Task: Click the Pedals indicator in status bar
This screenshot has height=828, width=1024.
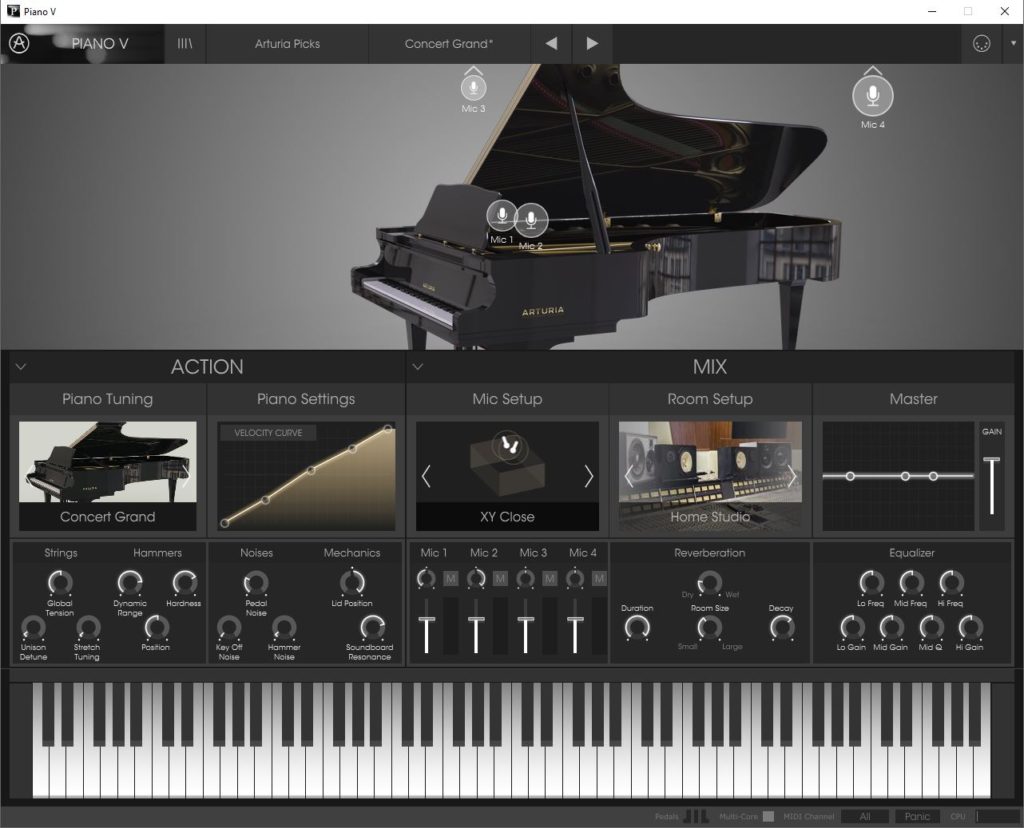Action: point(696,816)
